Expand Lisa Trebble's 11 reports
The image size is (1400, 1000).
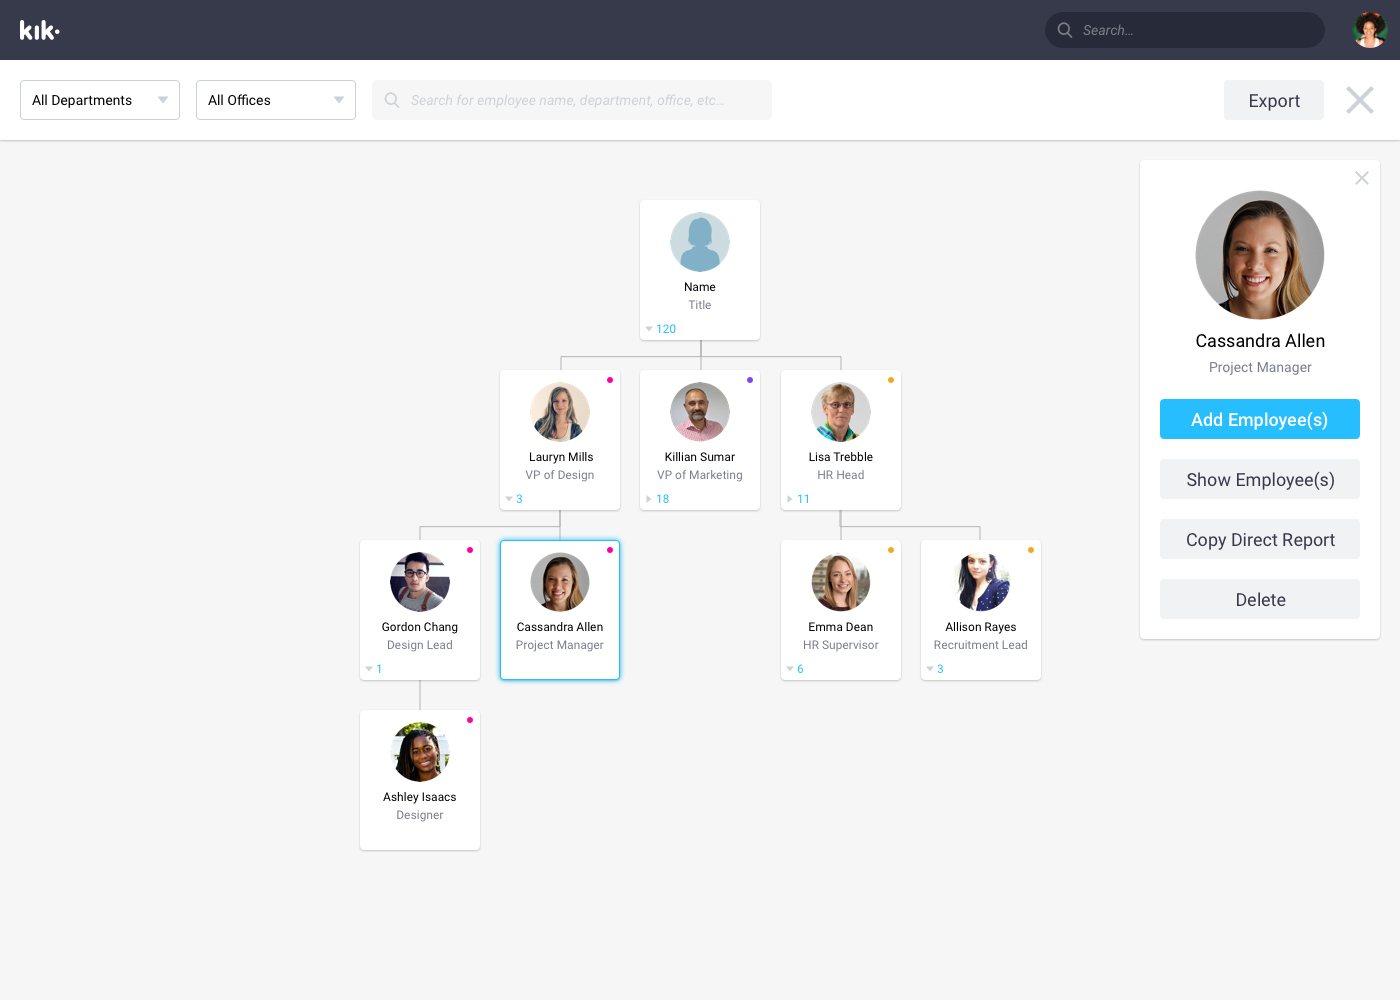pyautogui.click(x=798, y=499)
